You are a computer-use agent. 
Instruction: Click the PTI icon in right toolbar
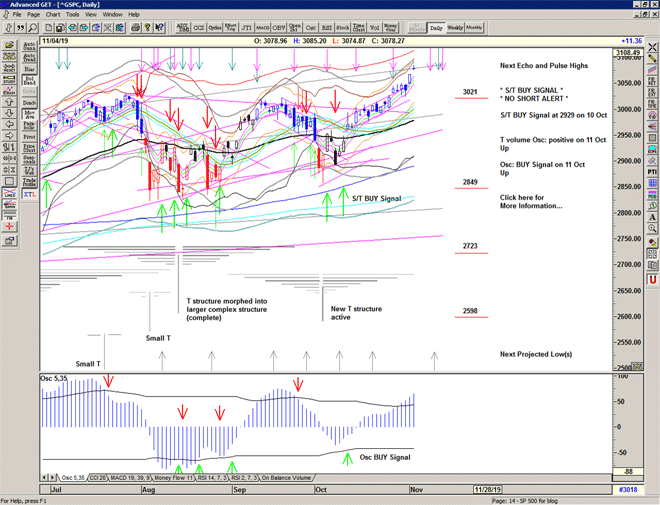652,172
